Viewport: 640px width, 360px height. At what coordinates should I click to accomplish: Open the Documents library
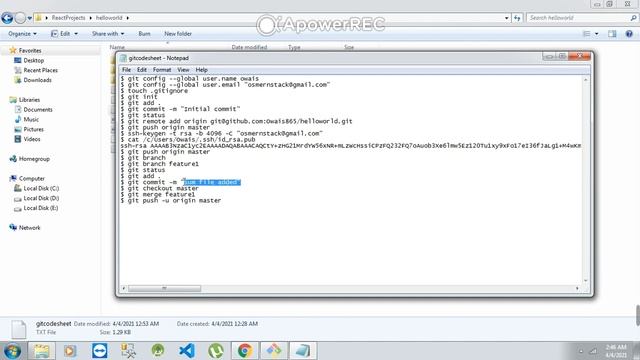coord(38,109)
